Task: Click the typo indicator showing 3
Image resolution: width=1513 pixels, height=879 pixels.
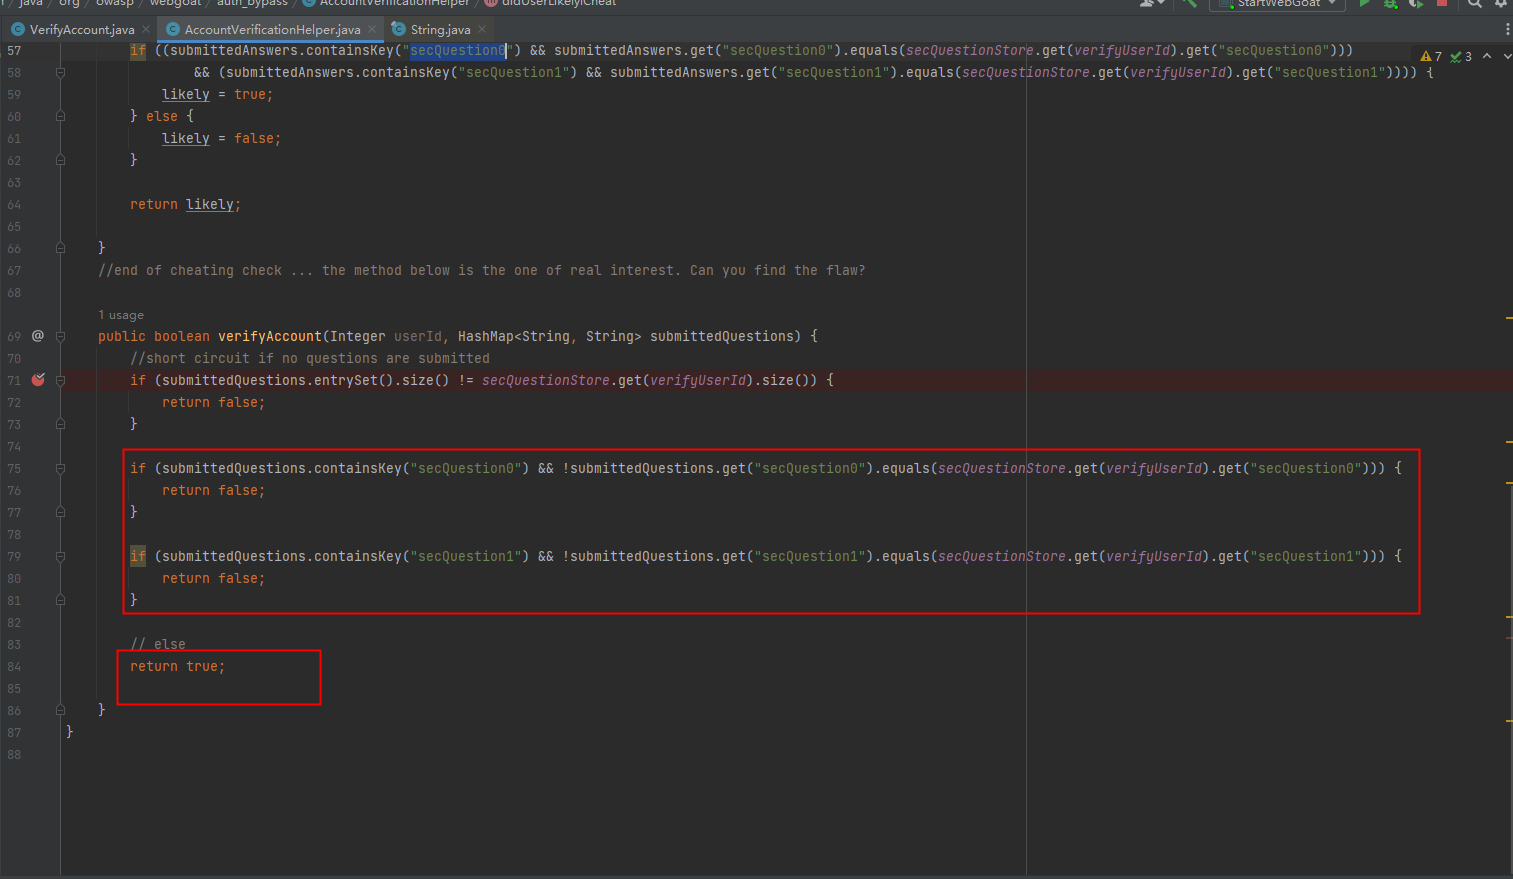Action: (1461, 56)
